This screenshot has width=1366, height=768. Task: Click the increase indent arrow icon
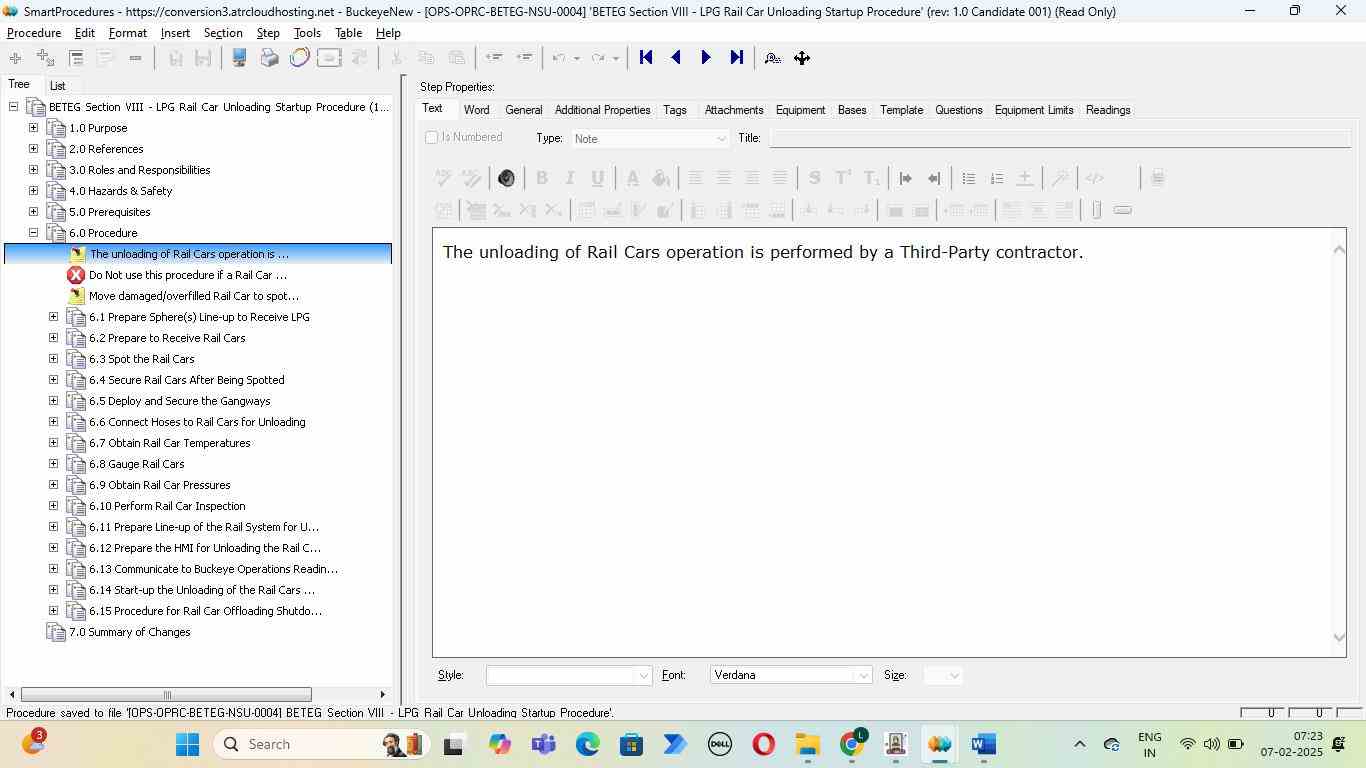906,178
